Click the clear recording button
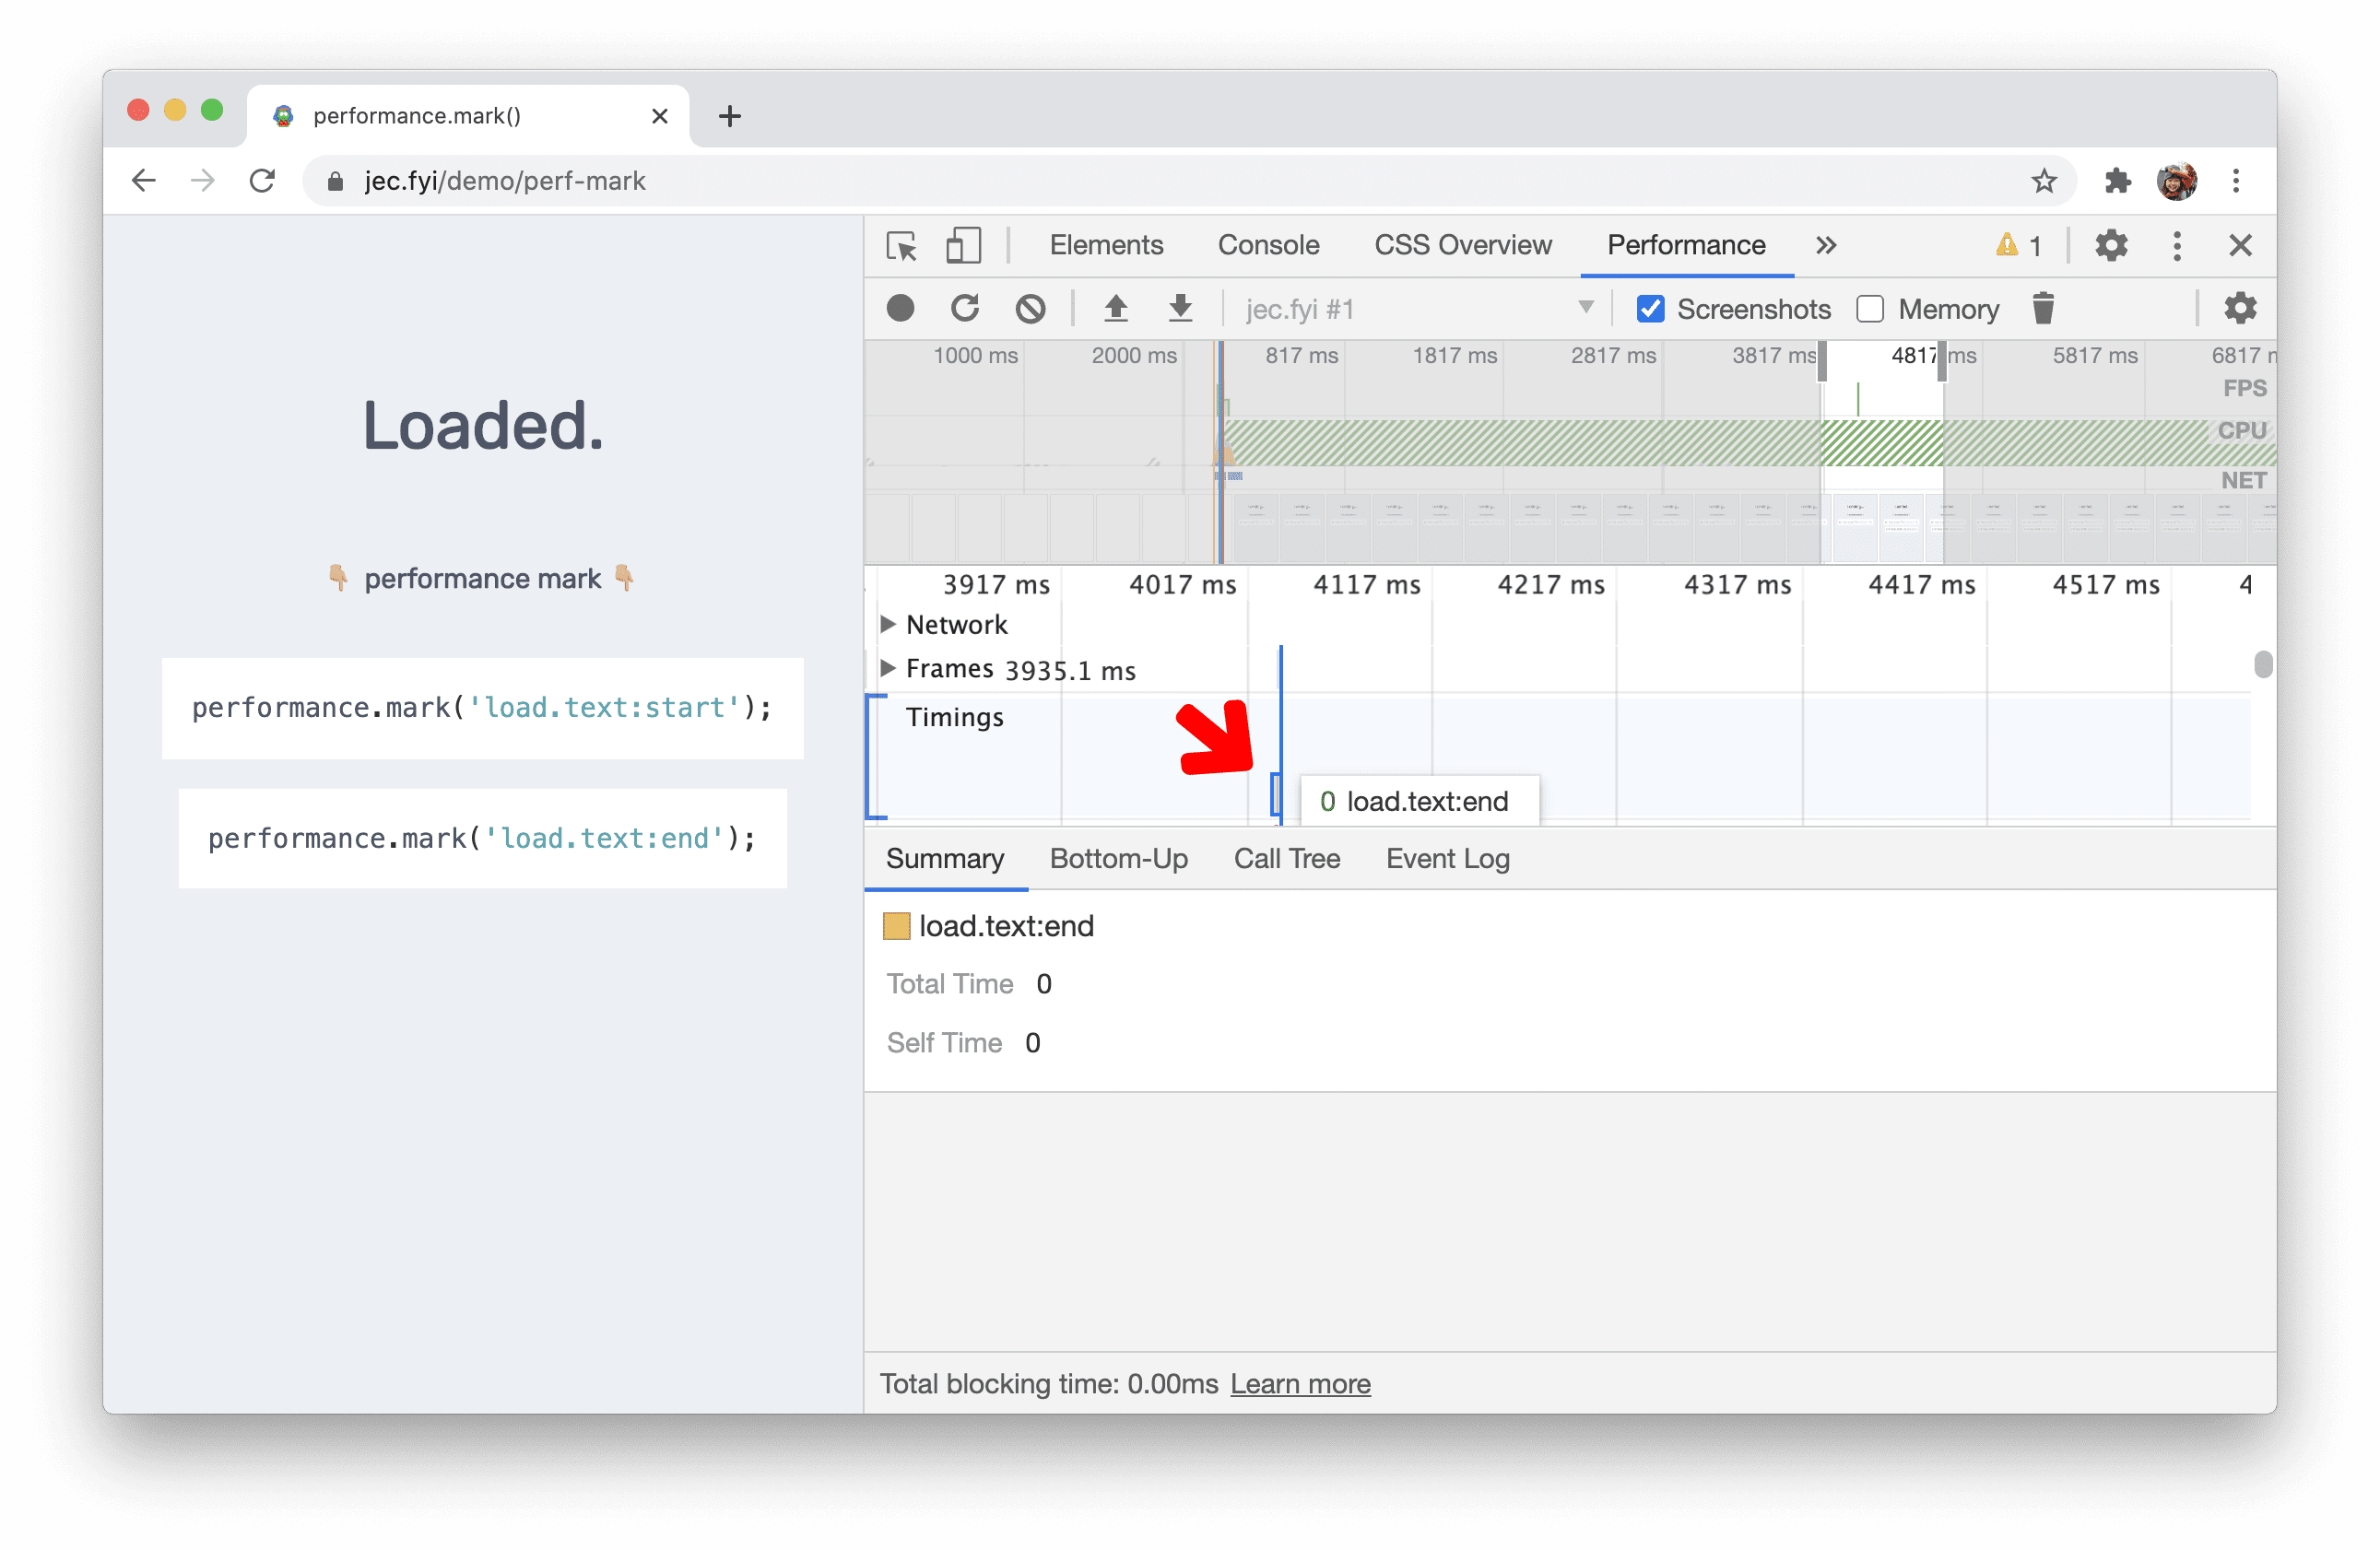 (1031, 311)
